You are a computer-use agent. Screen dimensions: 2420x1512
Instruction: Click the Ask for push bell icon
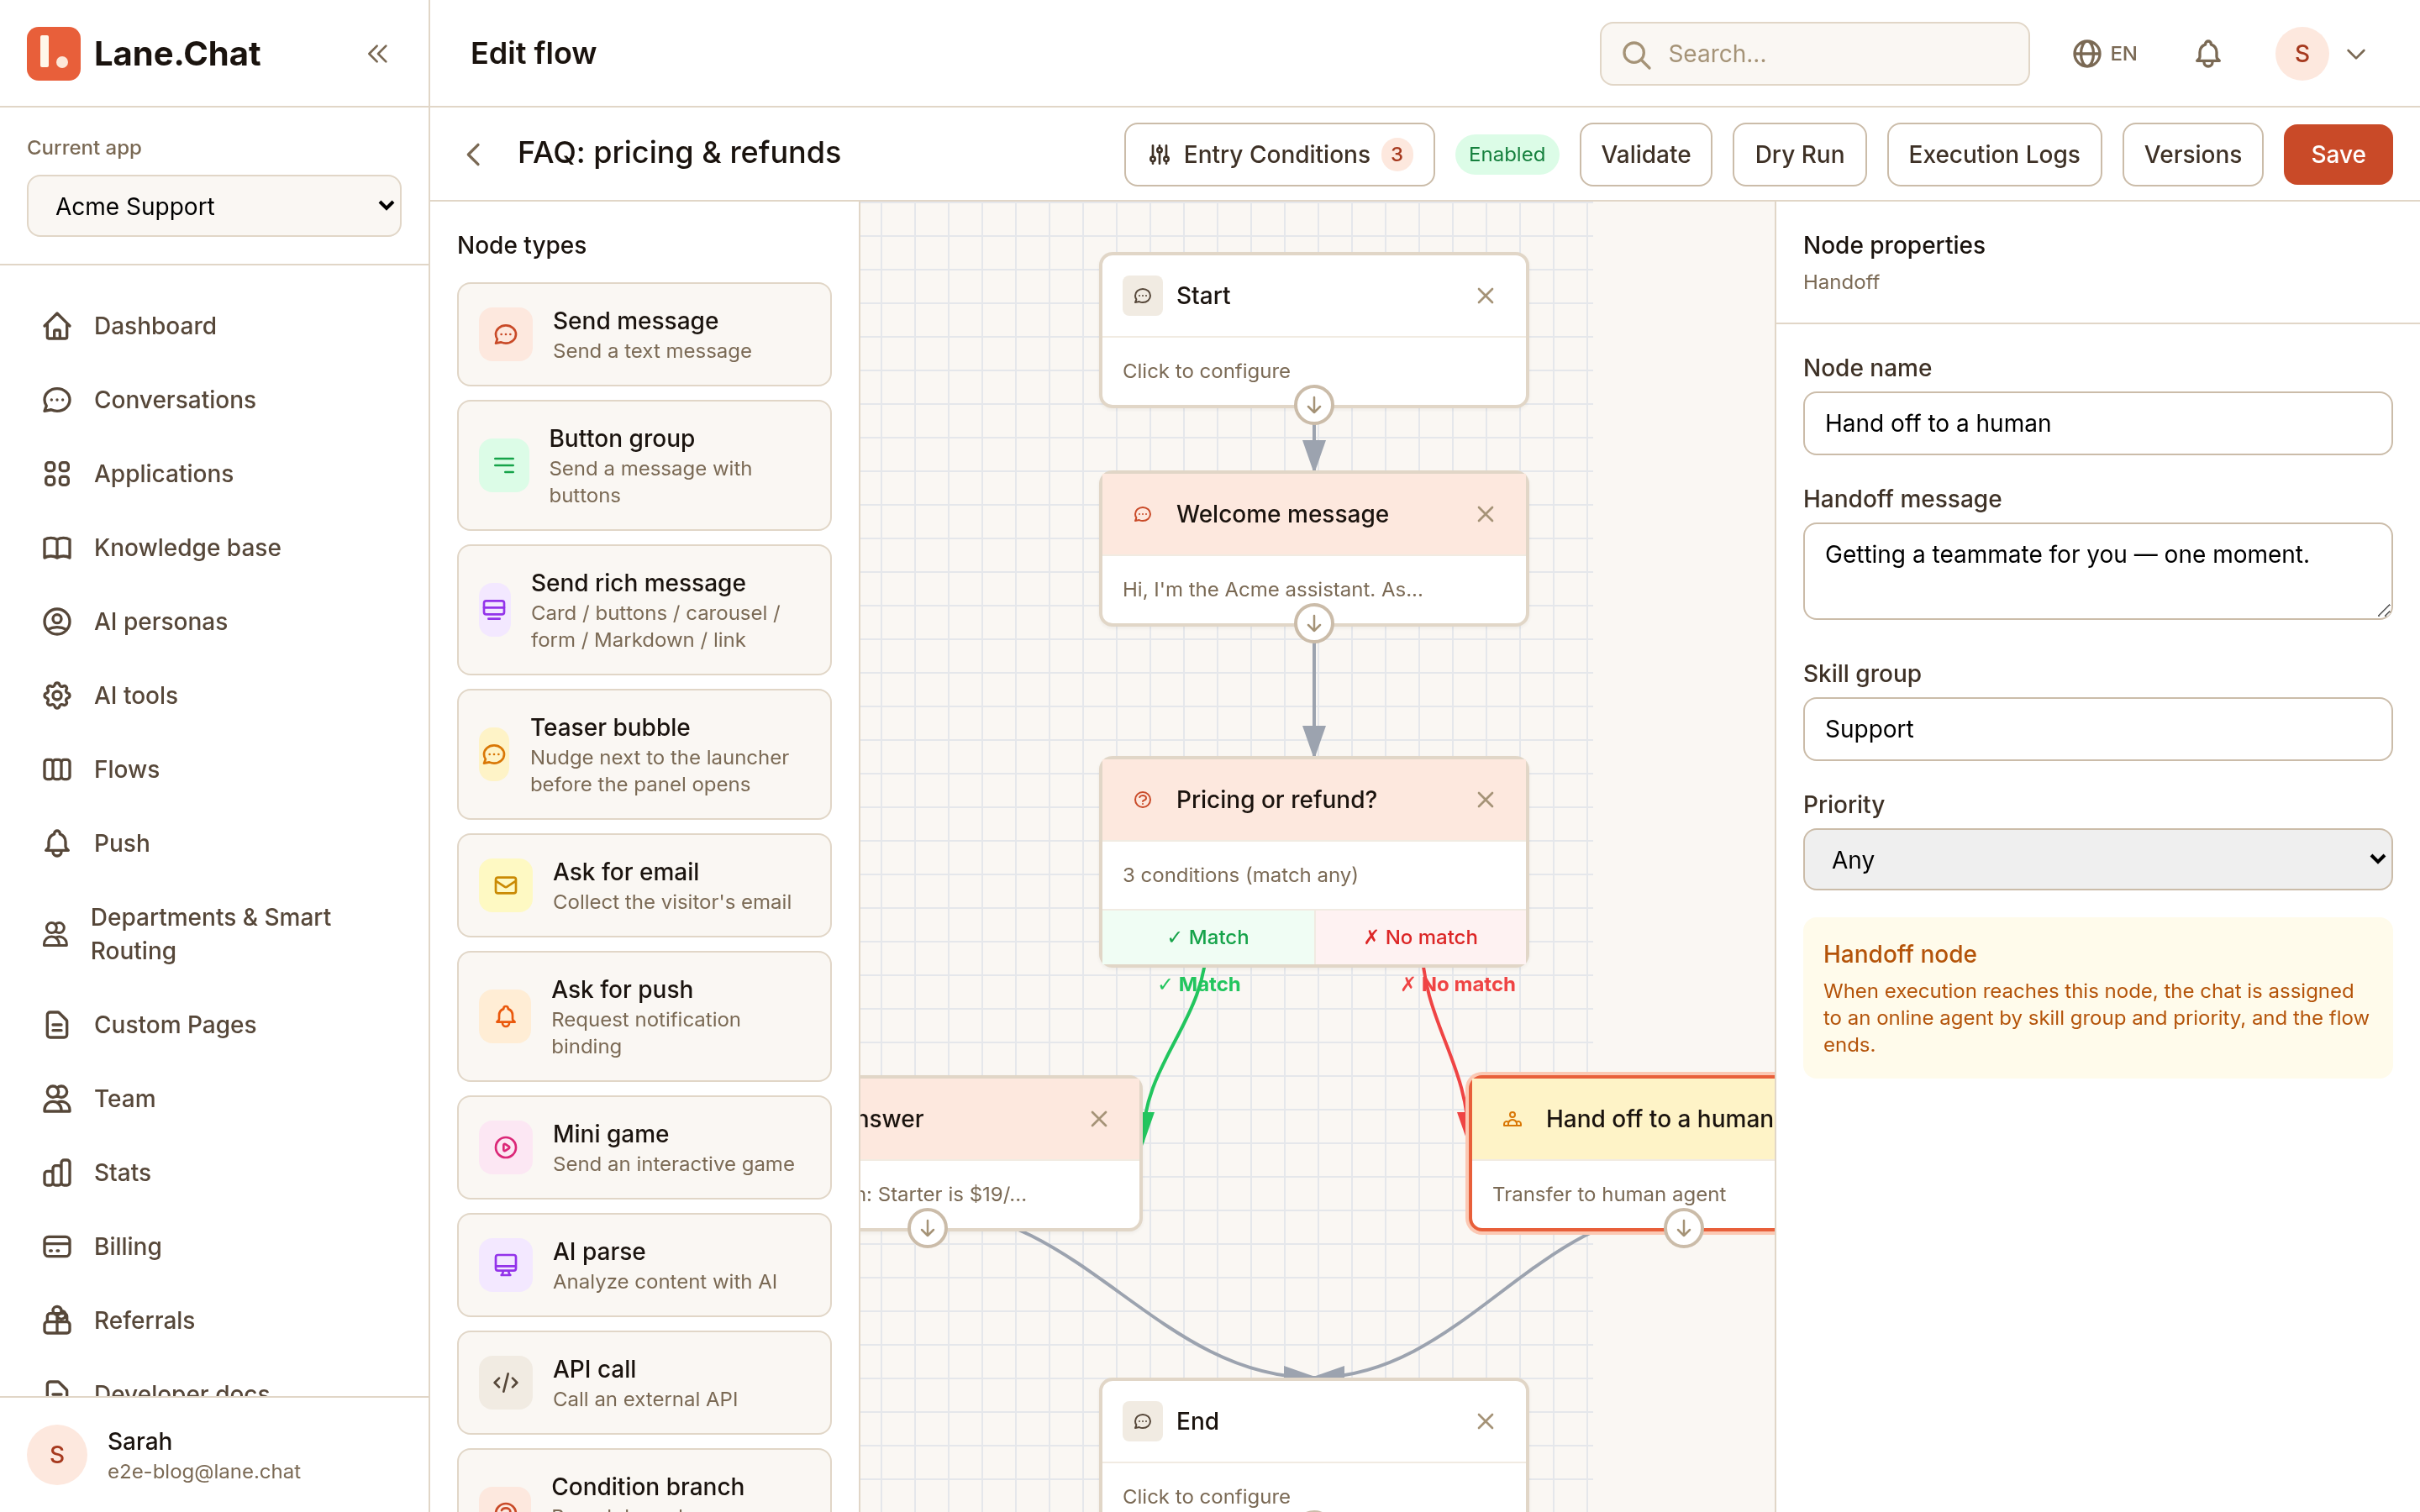[x=506, y=1017]
